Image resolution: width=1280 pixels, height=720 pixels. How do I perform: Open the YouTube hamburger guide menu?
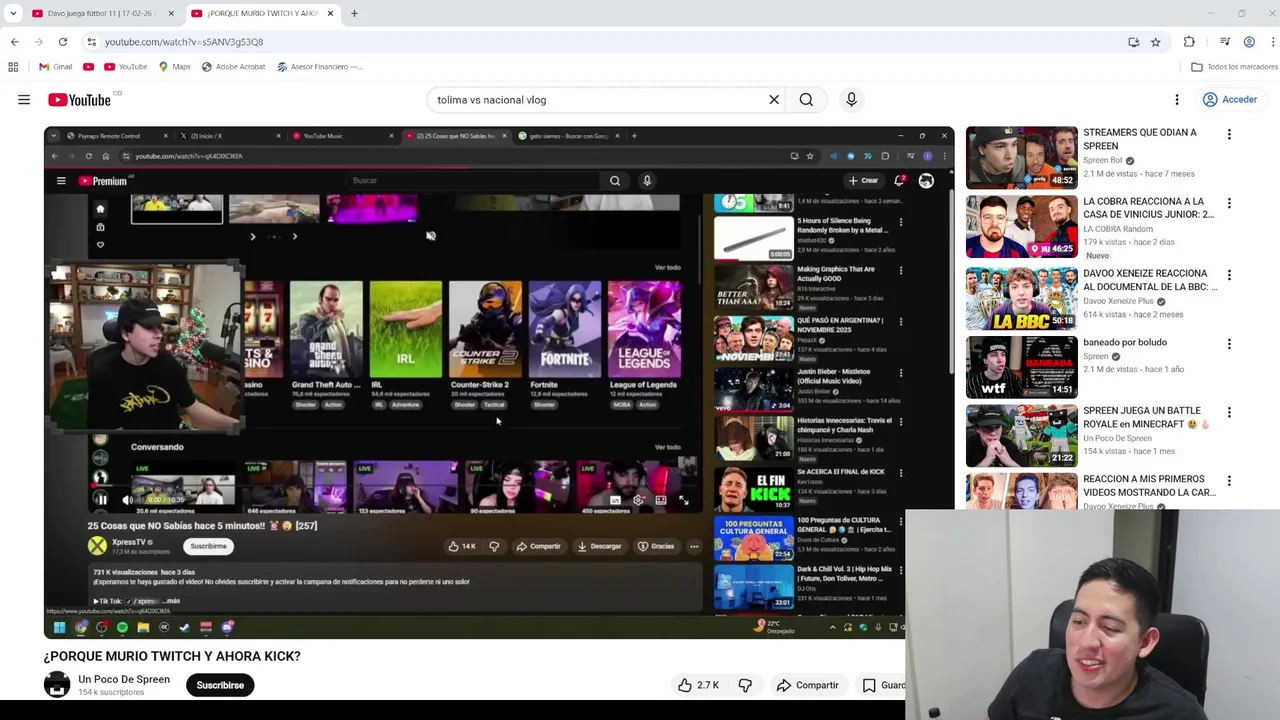coord(24,100)
